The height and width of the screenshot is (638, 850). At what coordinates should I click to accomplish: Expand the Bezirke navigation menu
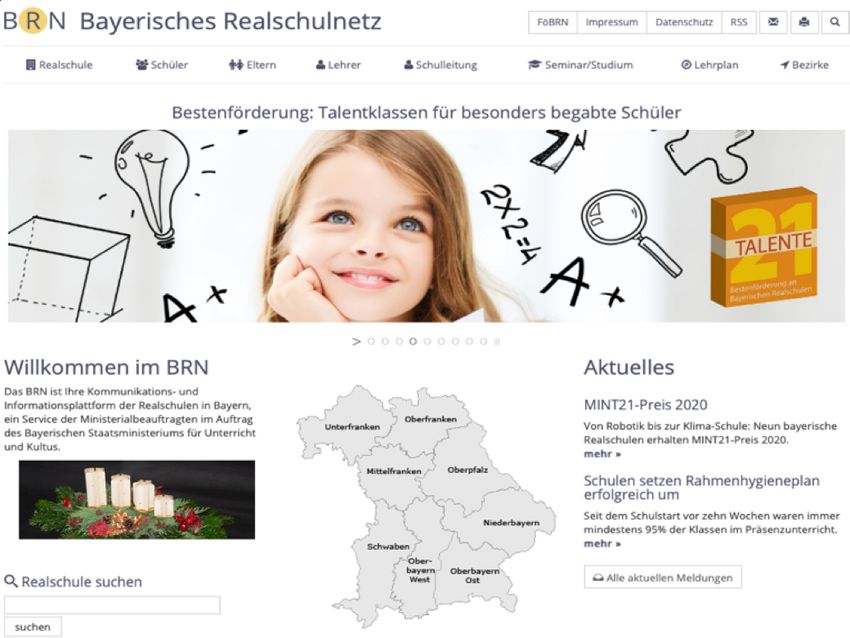click(x=804, y=65)
